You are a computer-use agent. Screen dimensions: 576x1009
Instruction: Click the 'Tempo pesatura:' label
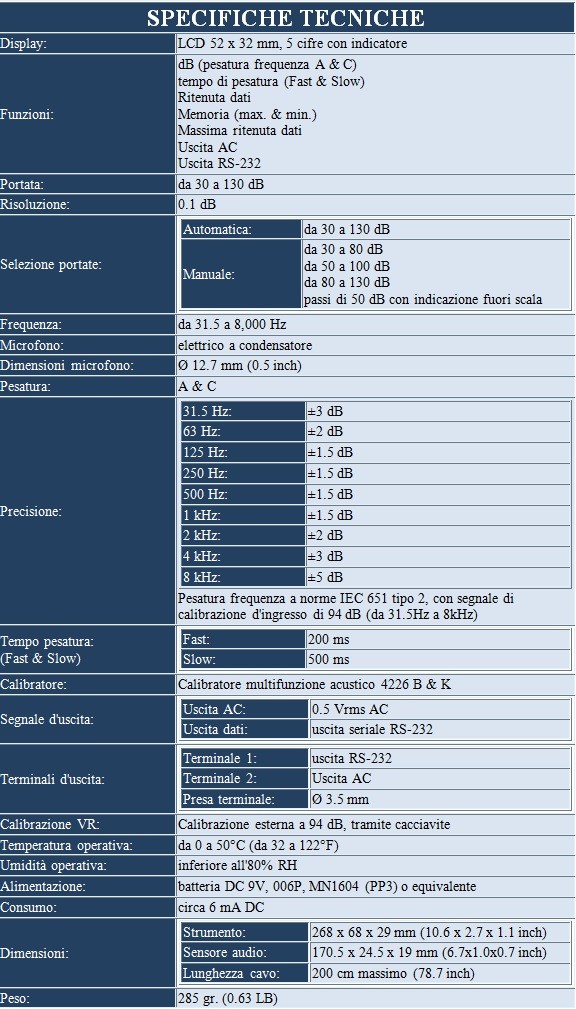[48, 641]
